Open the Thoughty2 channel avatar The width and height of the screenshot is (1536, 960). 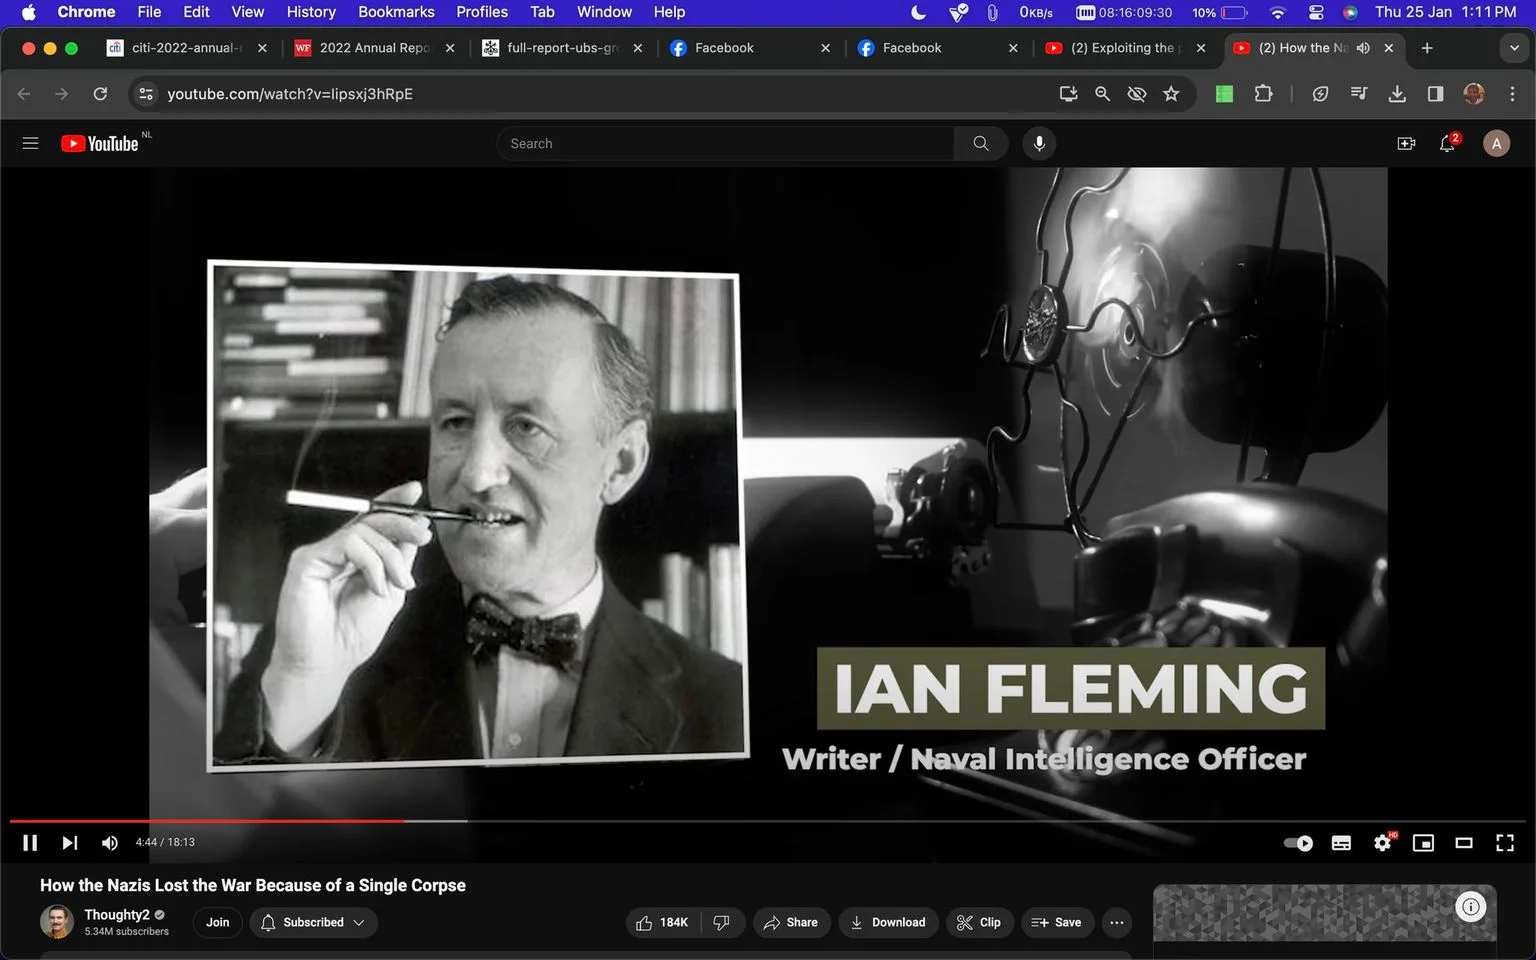(57, 922)
